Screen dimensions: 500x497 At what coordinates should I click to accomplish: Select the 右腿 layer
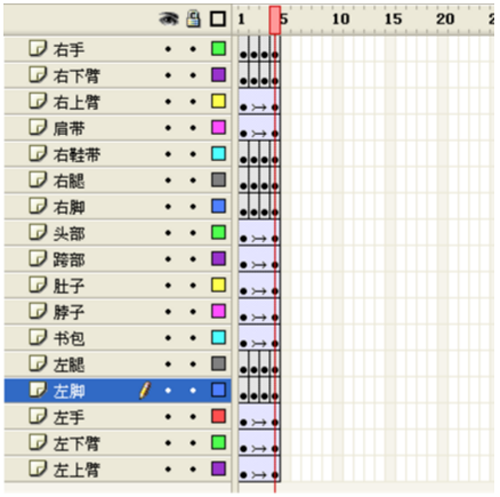click(x=117, y=181)
